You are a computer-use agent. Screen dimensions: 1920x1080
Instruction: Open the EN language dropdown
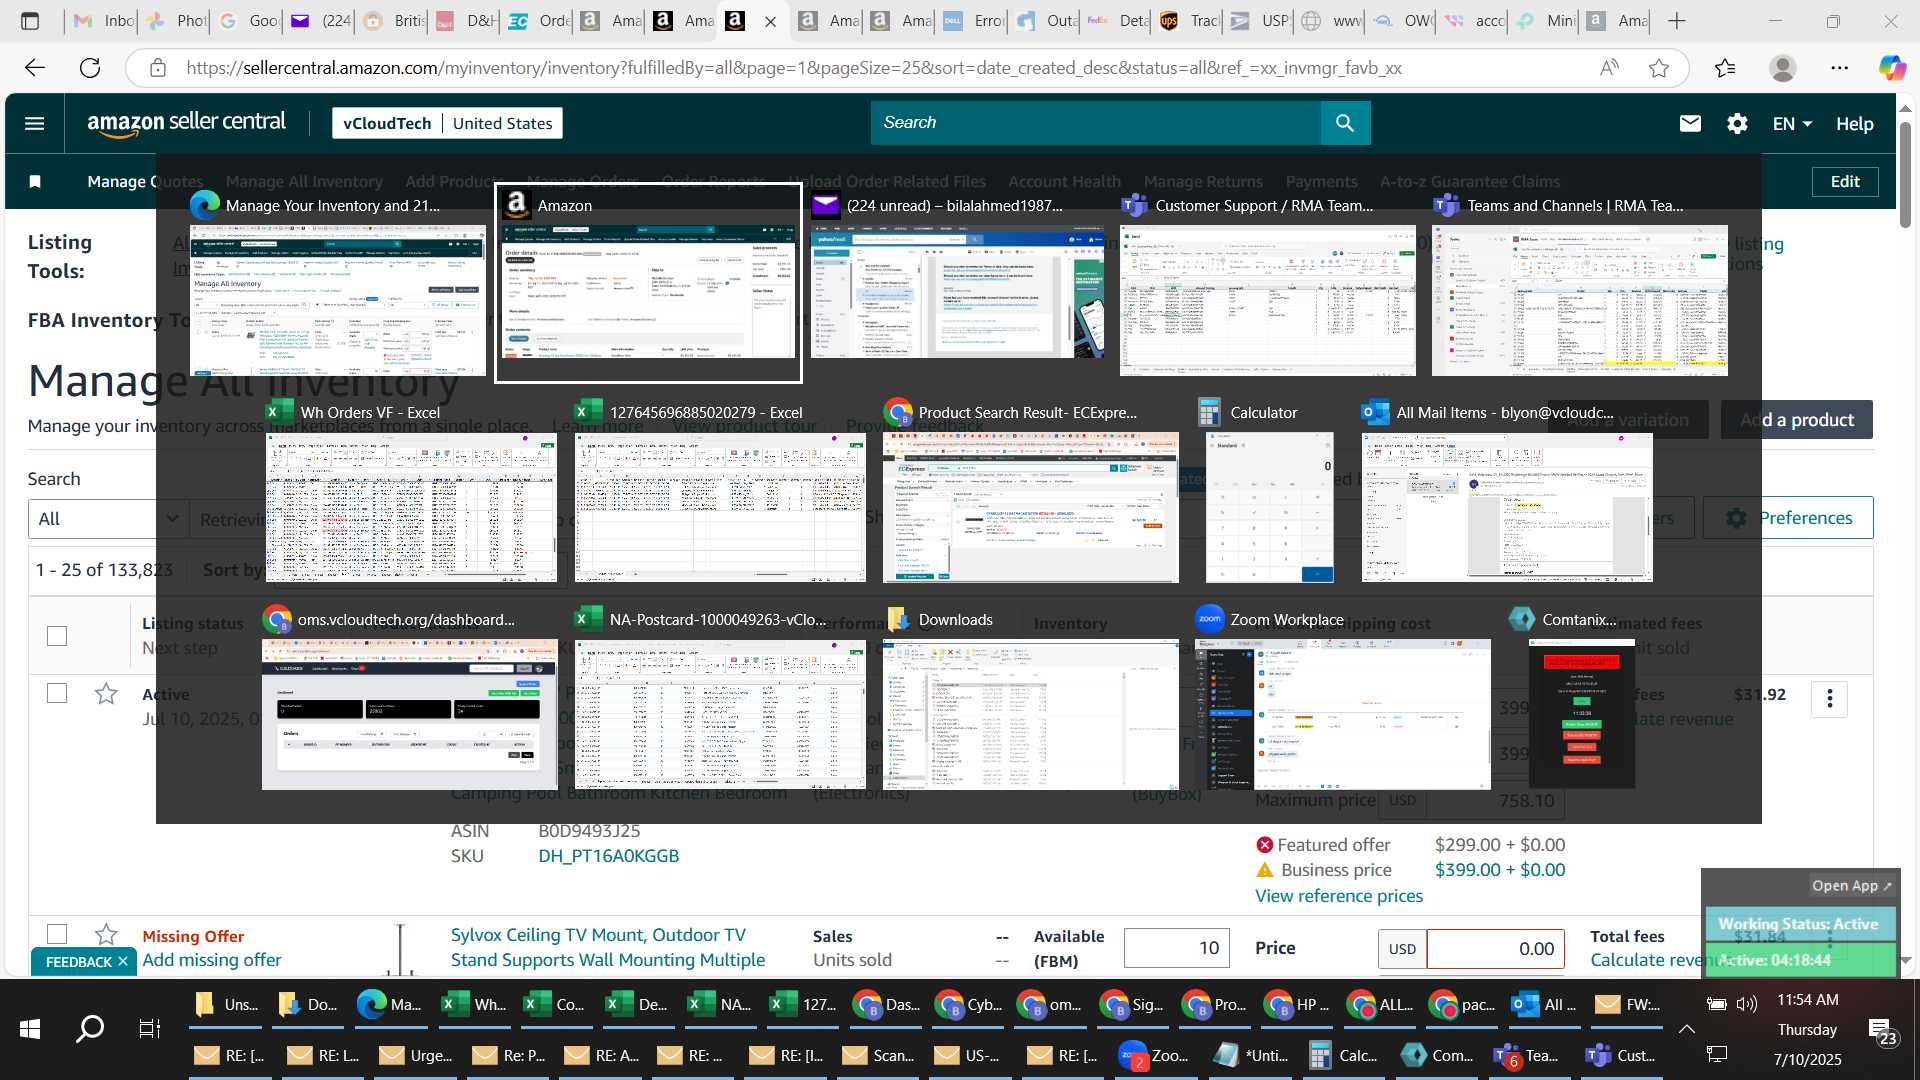click(x=1792, y=123)
